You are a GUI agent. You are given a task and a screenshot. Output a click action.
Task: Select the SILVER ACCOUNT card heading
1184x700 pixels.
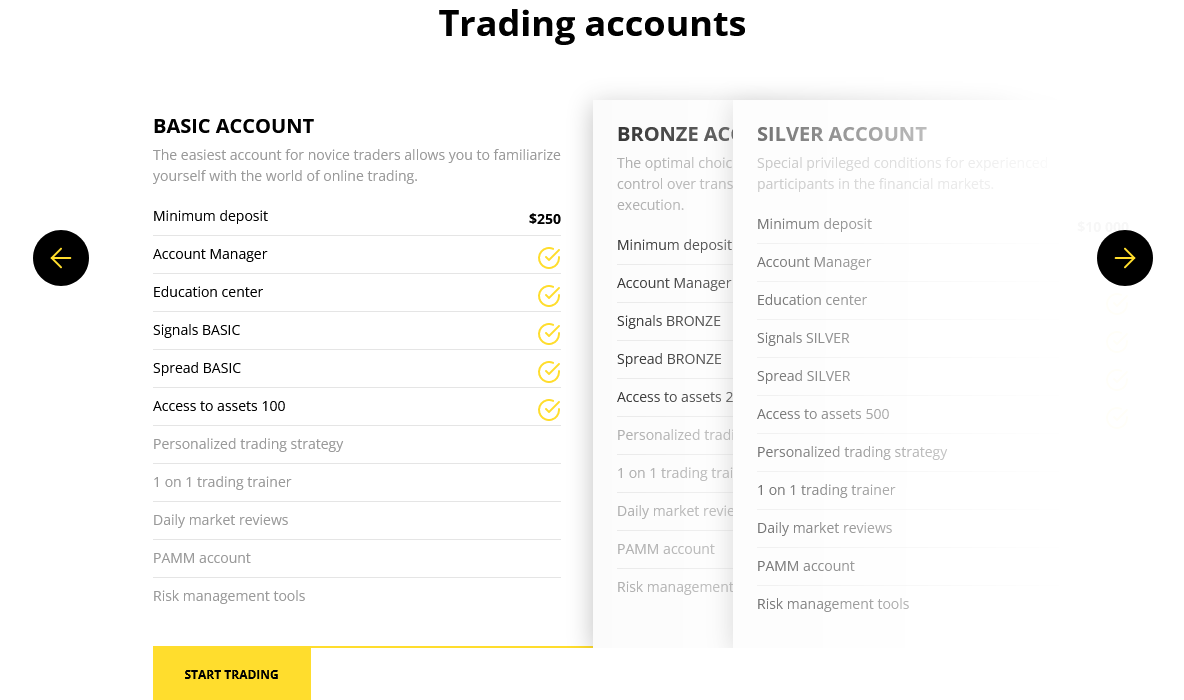tap(841, 134)
